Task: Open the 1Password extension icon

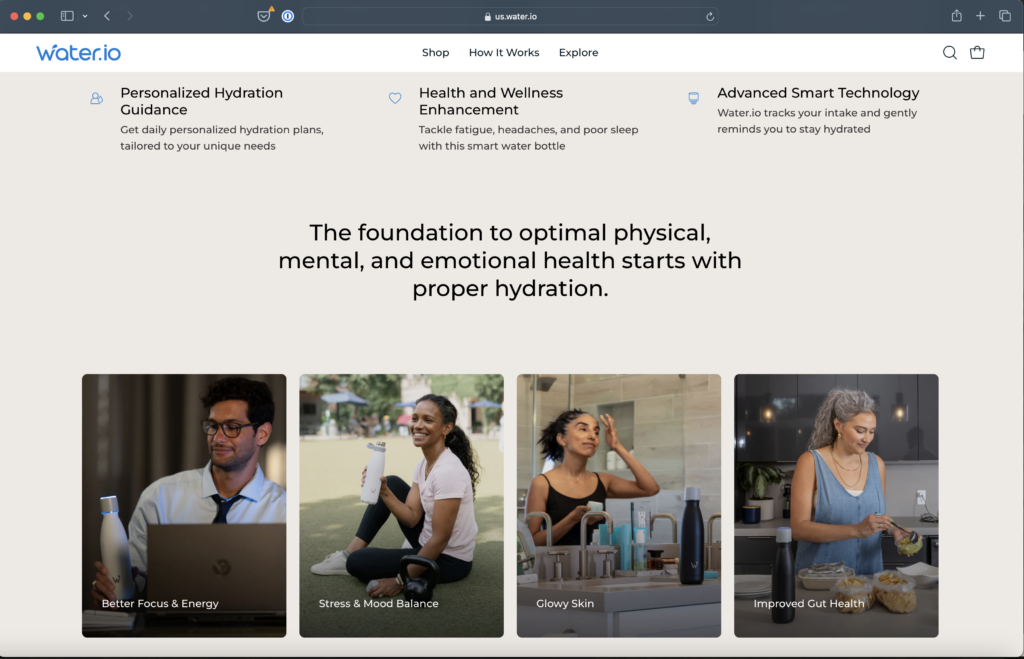Action: pyautogui.click(x=288, y=16)
